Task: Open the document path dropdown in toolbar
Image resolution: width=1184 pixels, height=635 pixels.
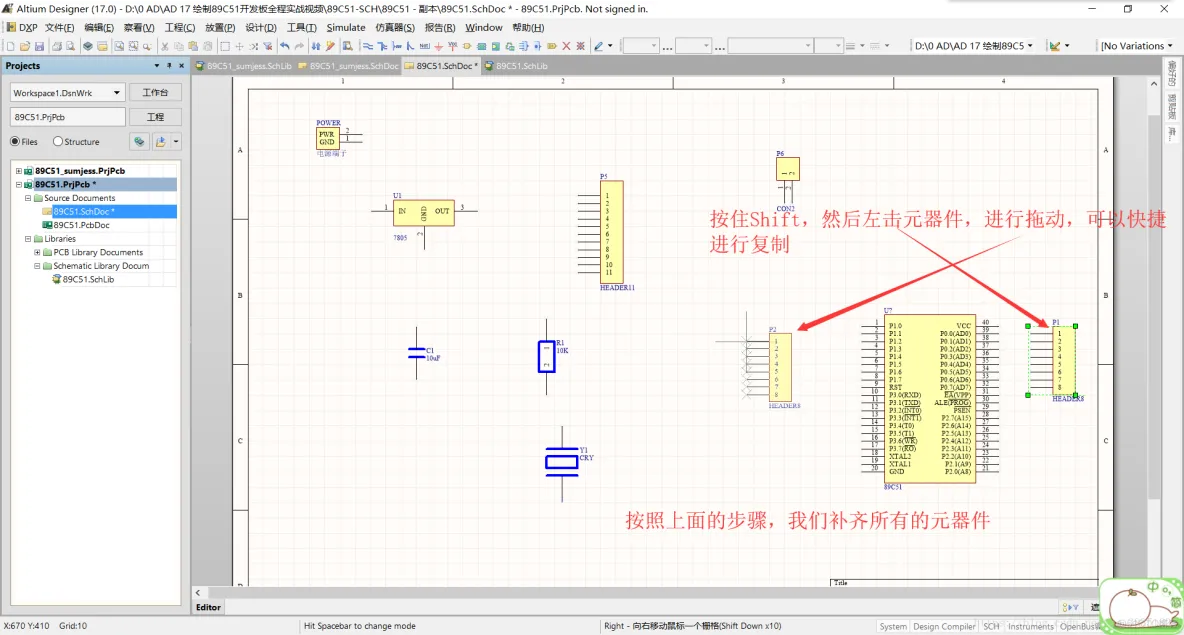Action: point(1030,46)
